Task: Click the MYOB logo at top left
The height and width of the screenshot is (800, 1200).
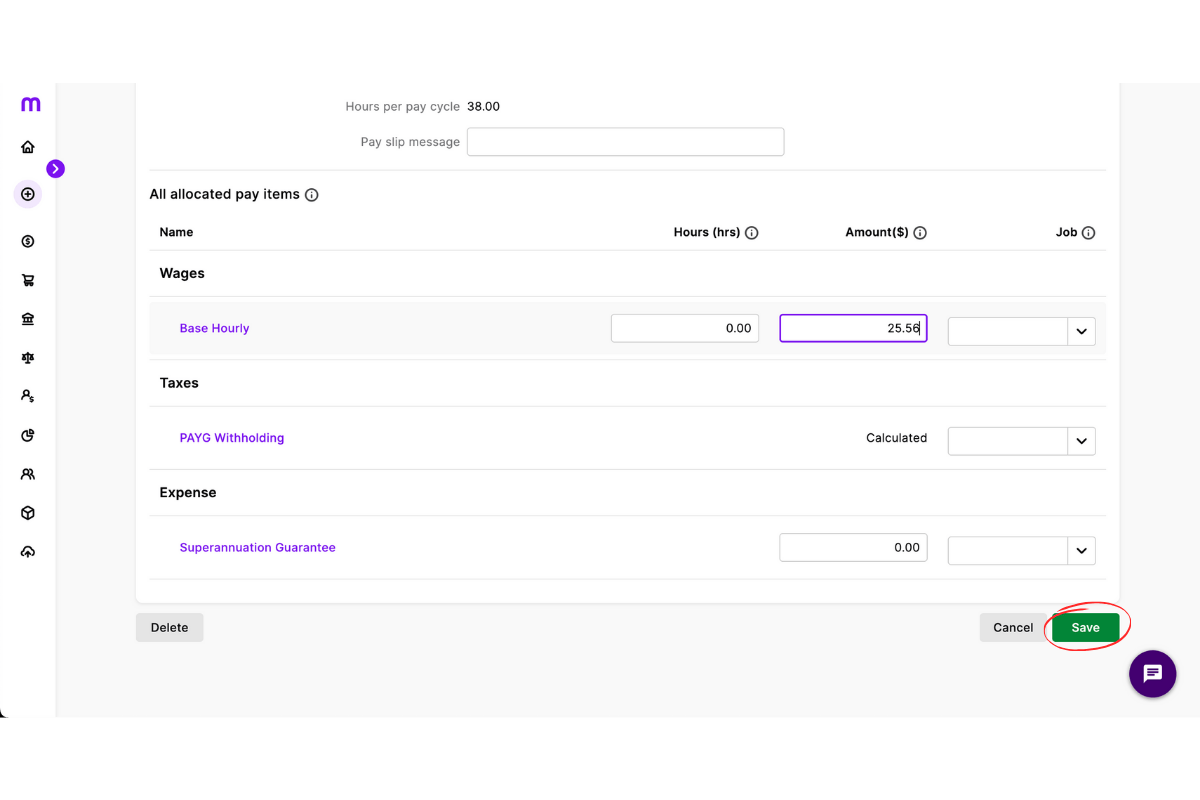Action: click(x=30, y=103)
